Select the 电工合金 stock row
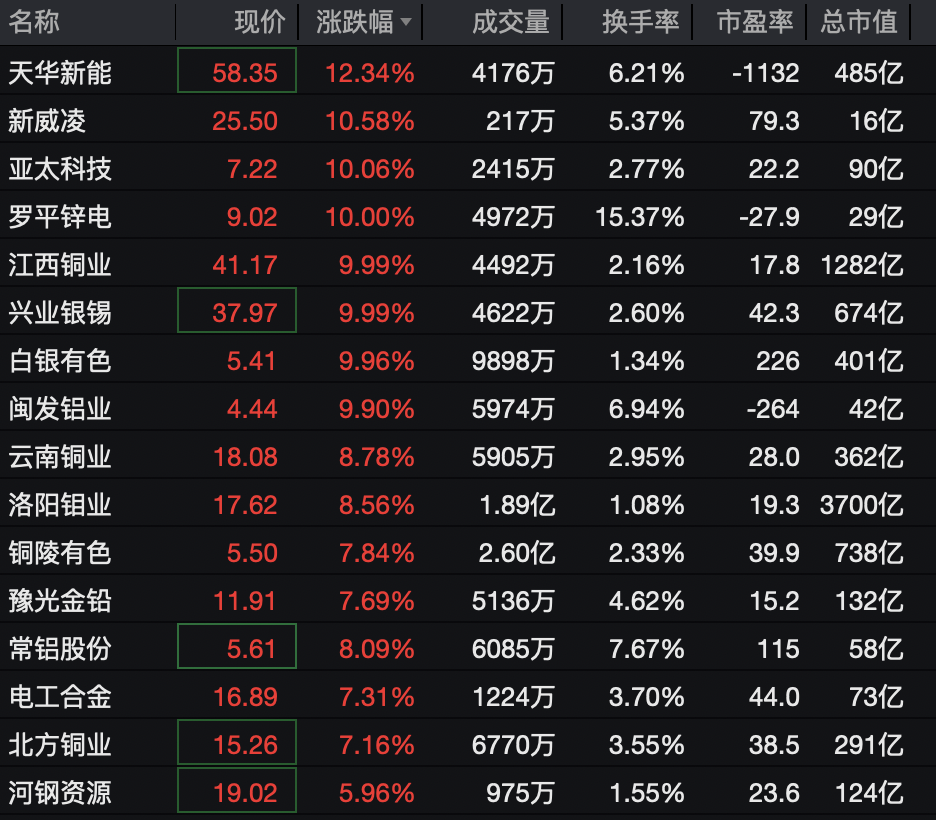936x820 pixels. (60, 696)
